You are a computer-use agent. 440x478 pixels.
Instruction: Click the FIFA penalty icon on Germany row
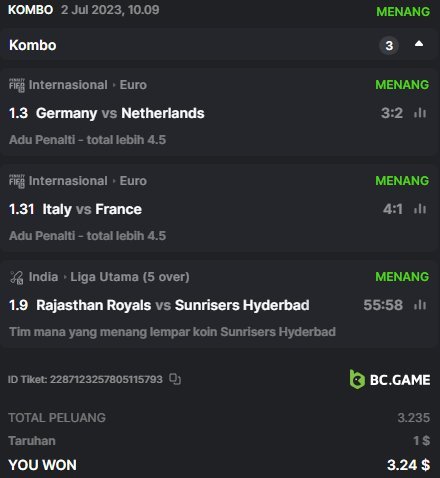(17, 85)
